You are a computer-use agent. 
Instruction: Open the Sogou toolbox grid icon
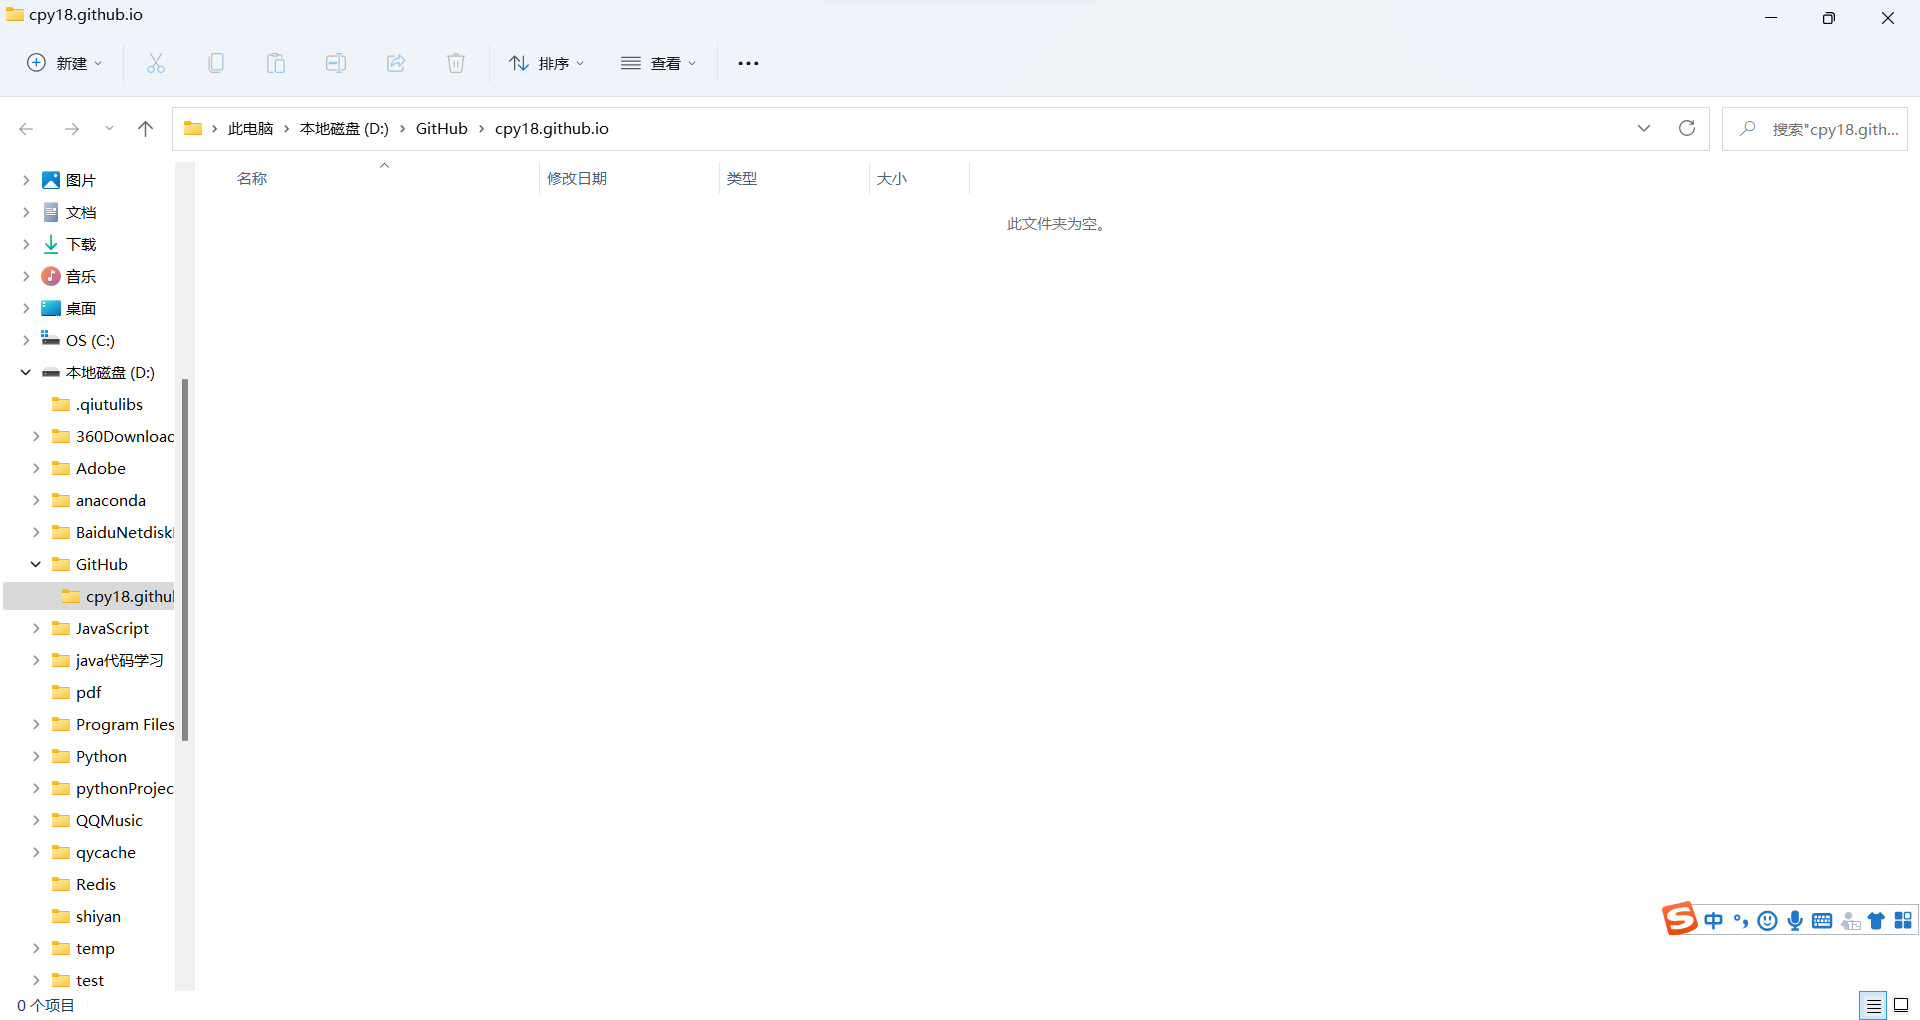(1901, 920)
